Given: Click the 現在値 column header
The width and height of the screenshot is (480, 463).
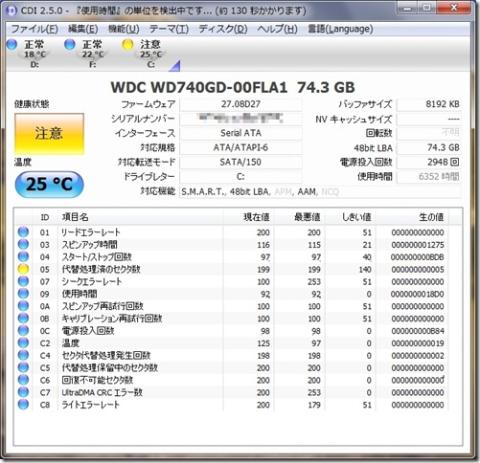Looking at the screenshot, I should click(248, 217).
